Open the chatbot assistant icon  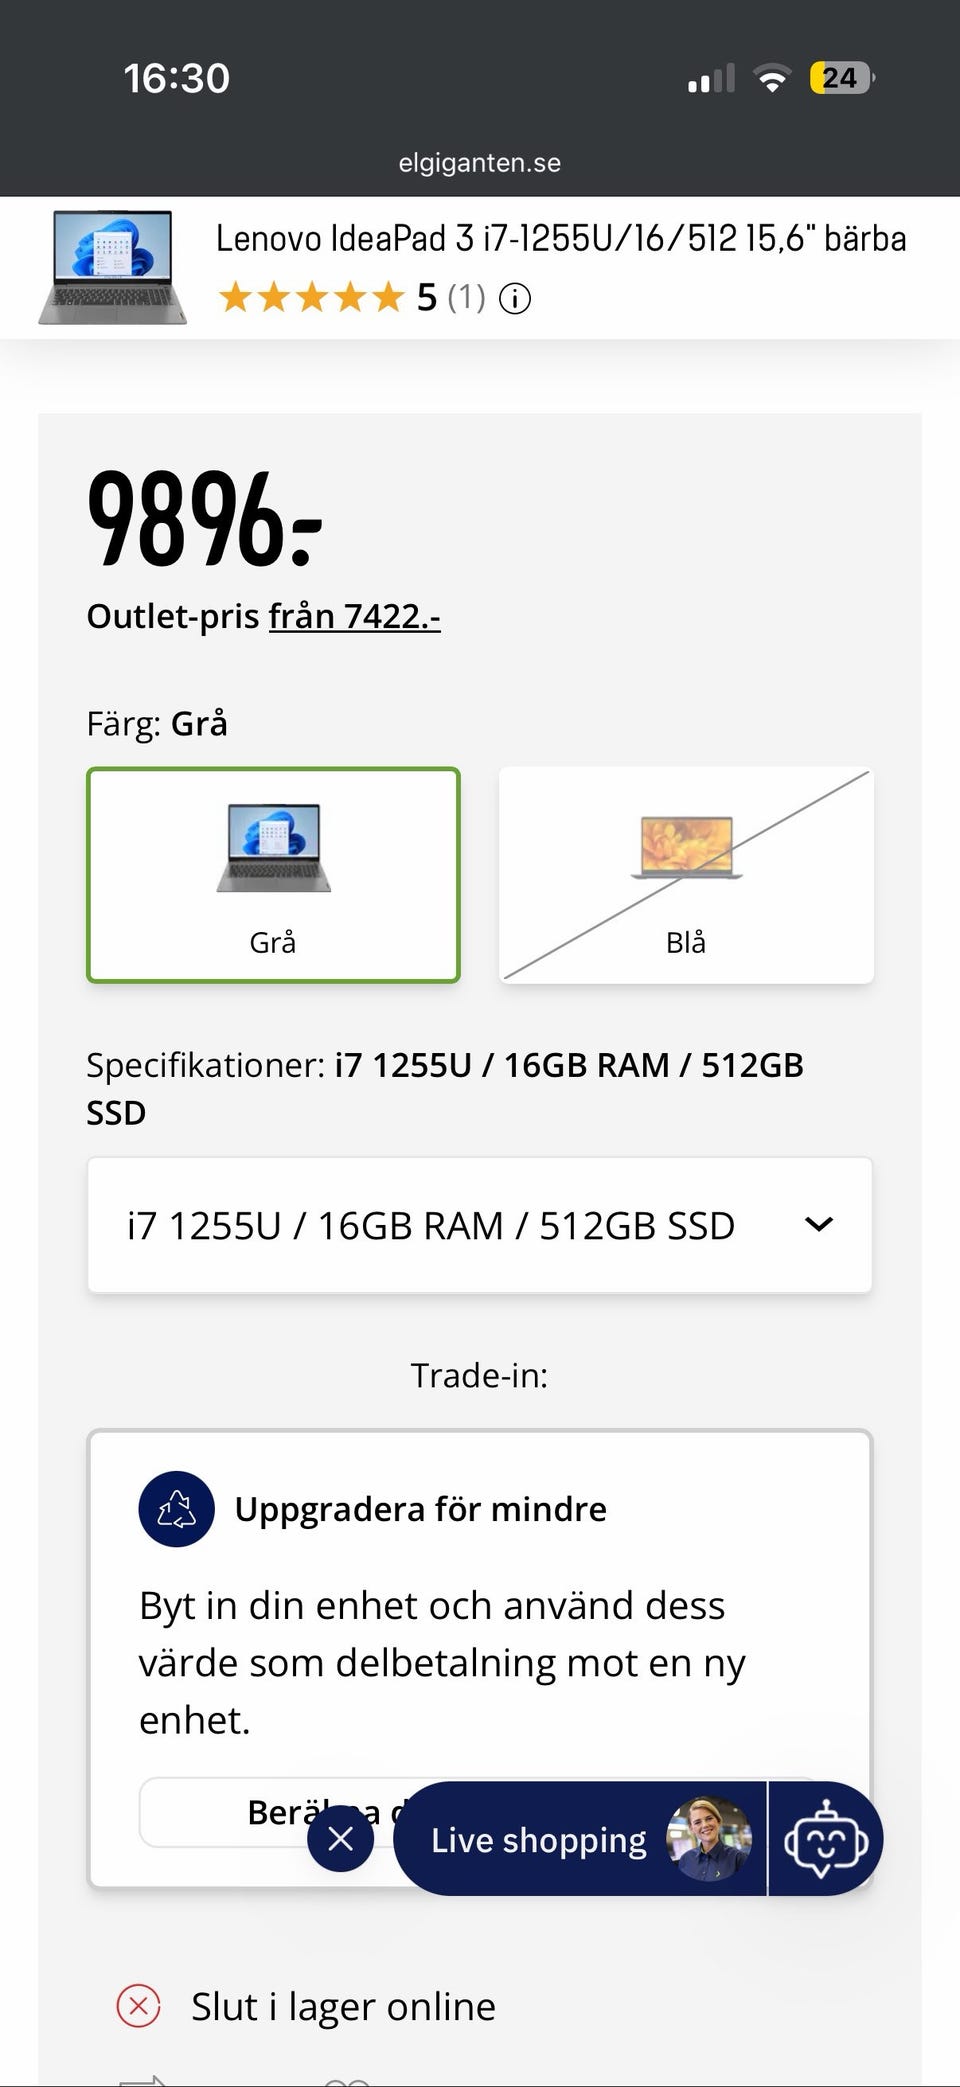pos(826,1839)
